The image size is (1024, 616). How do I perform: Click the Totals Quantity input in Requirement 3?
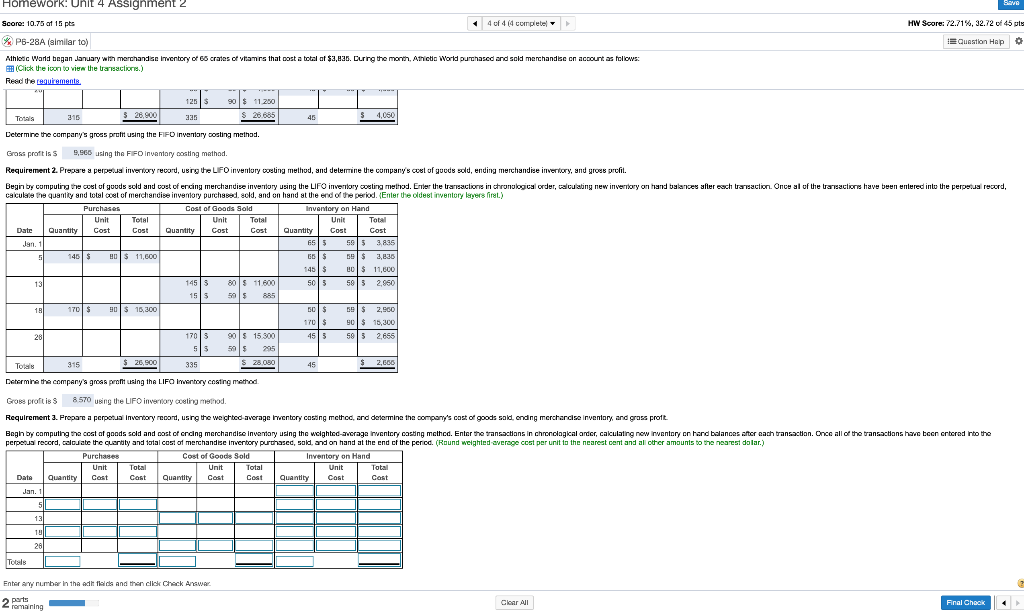tap(64, 560)
